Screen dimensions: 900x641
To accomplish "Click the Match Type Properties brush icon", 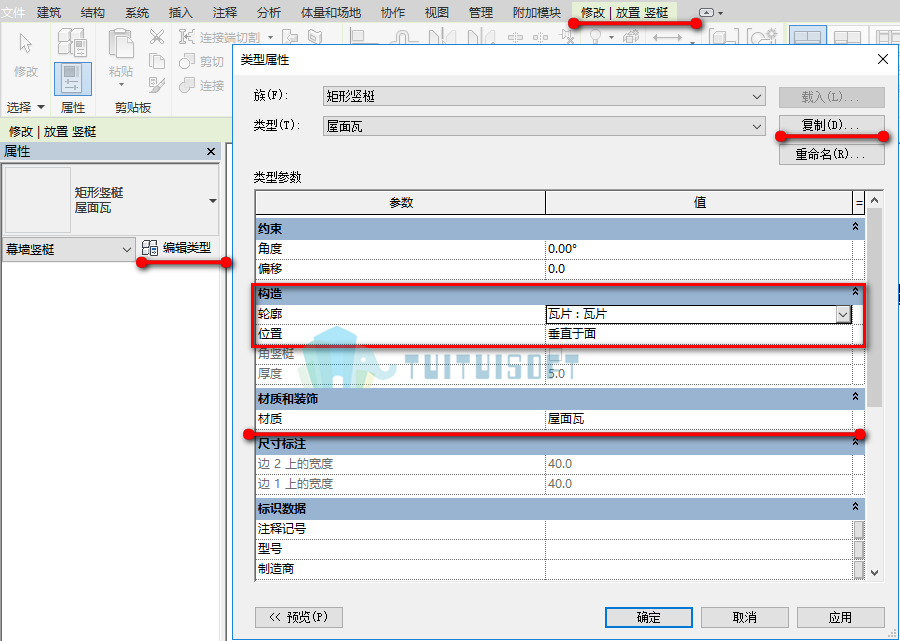I will pos(157,85).
